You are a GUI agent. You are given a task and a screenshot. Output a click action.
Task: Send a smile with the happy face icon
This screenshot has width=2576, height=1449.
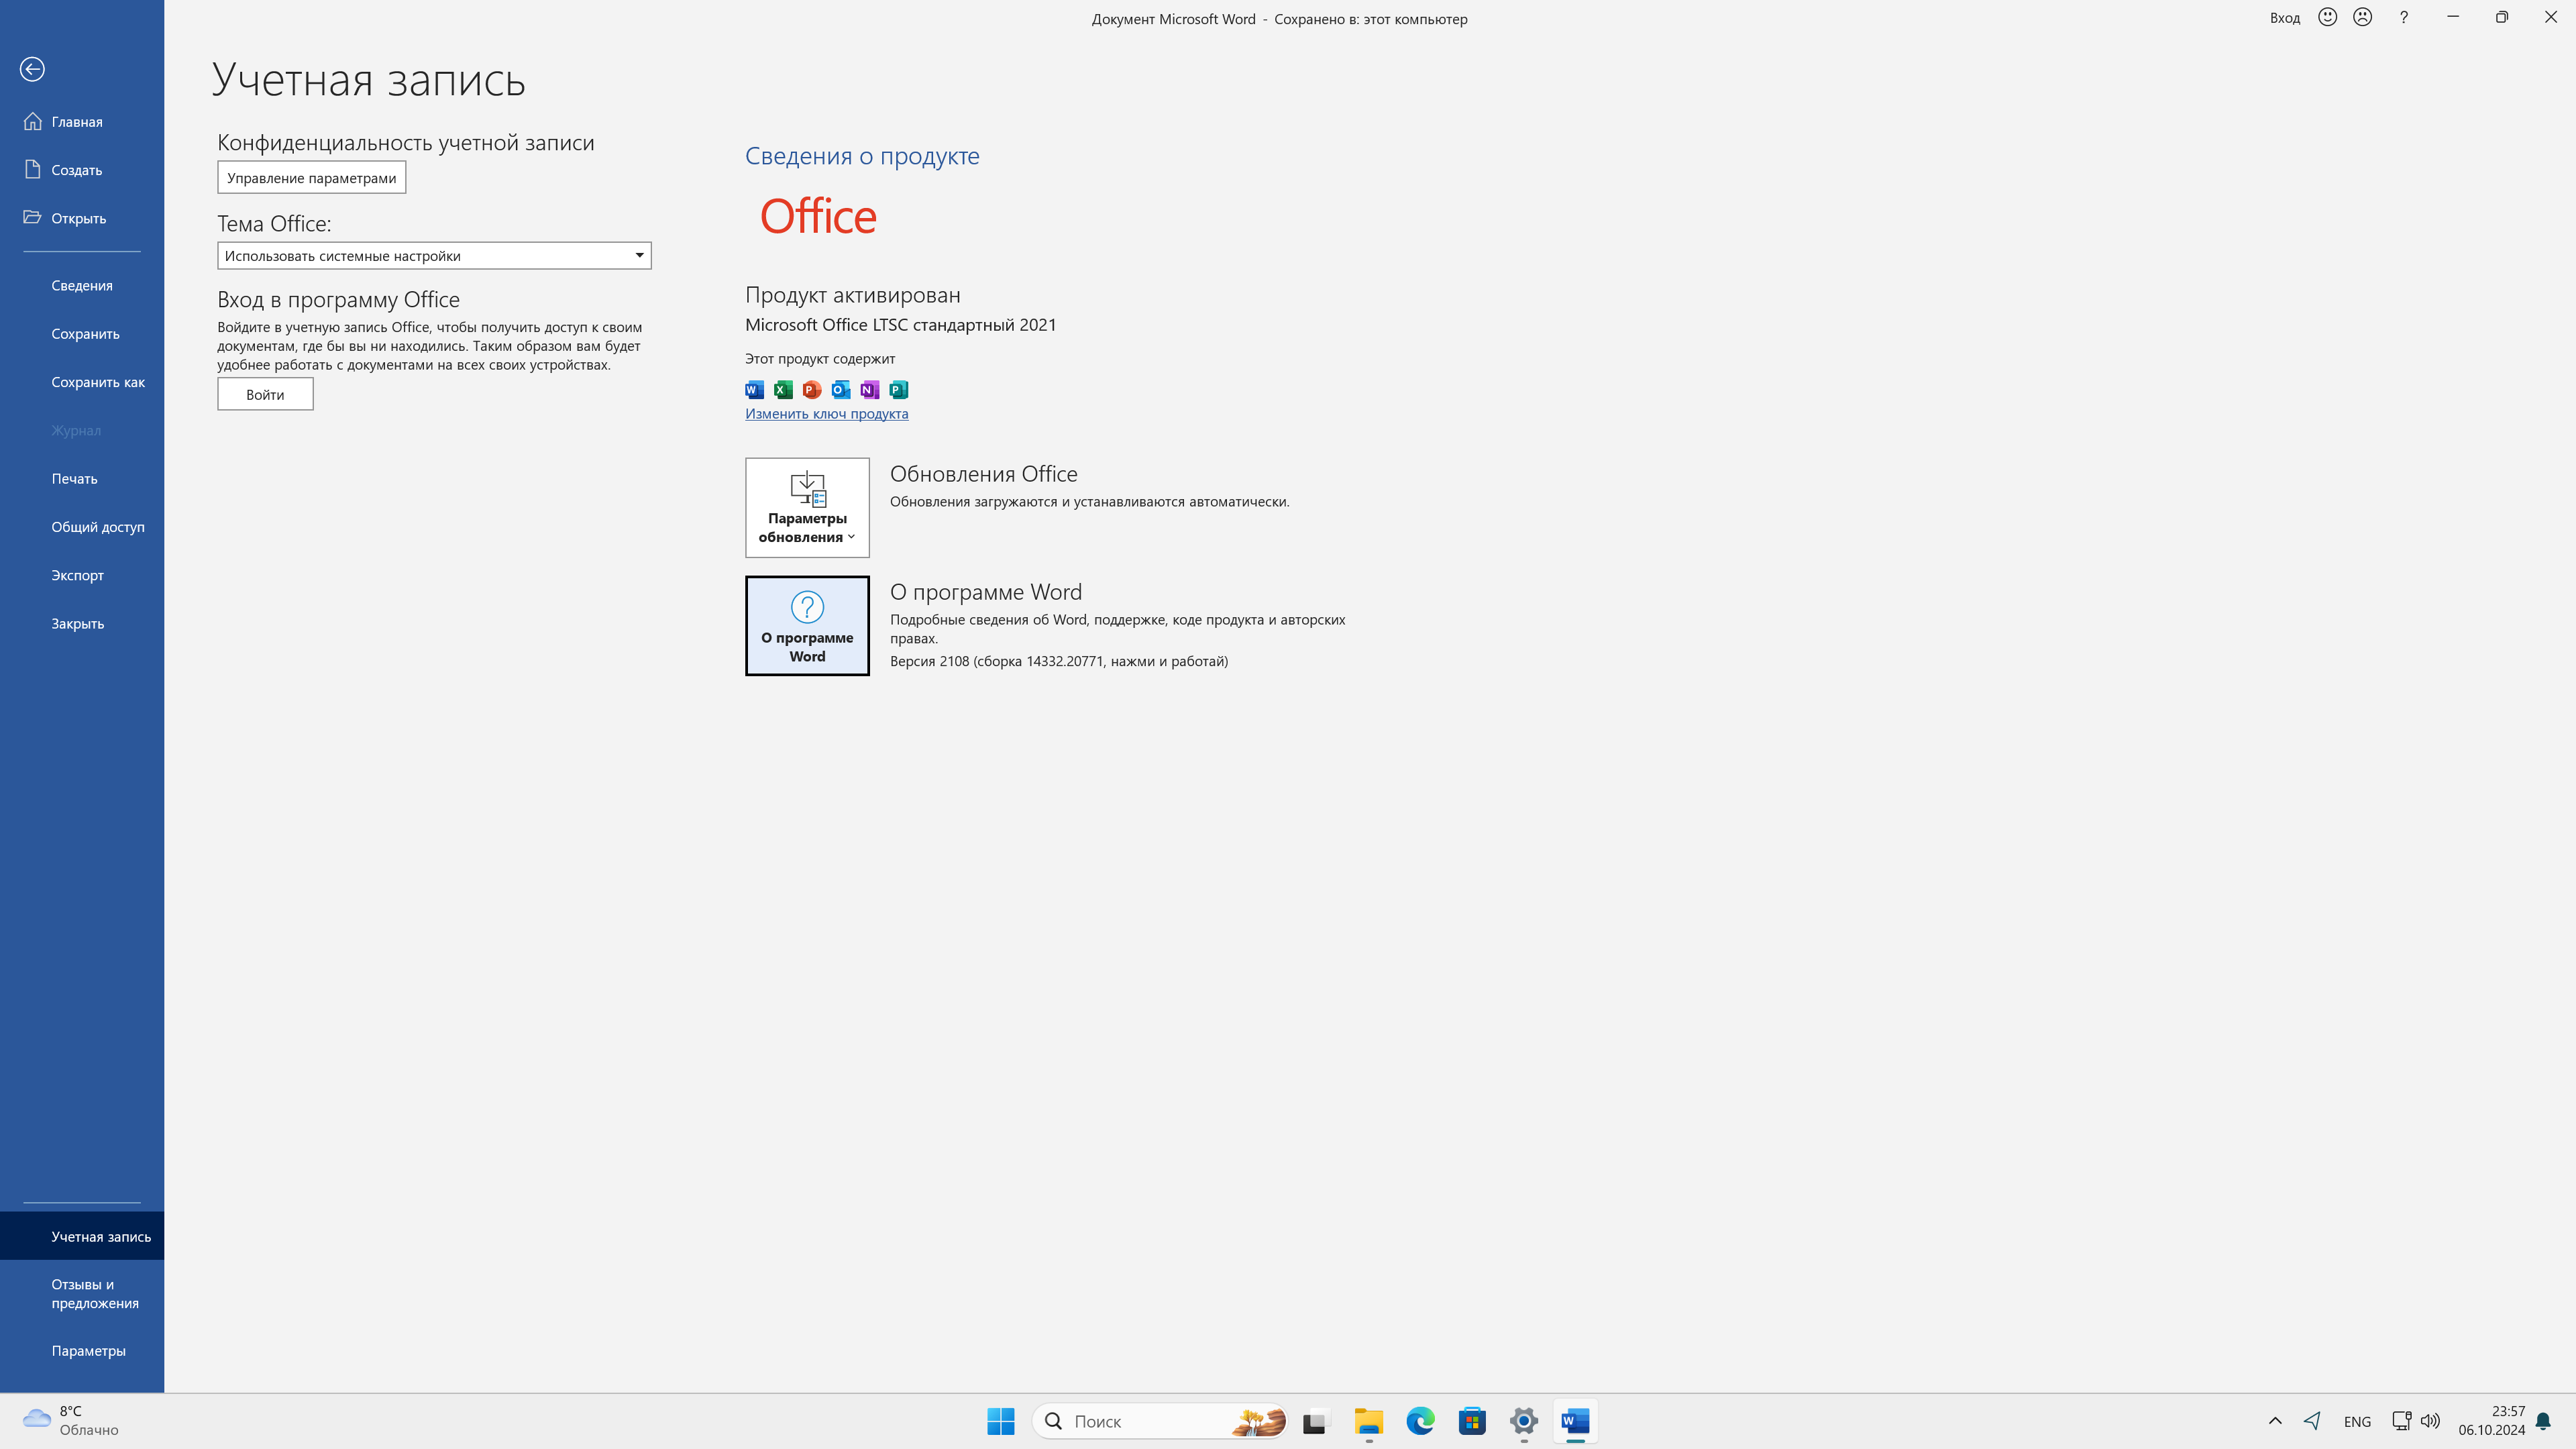click(2328, 17)
